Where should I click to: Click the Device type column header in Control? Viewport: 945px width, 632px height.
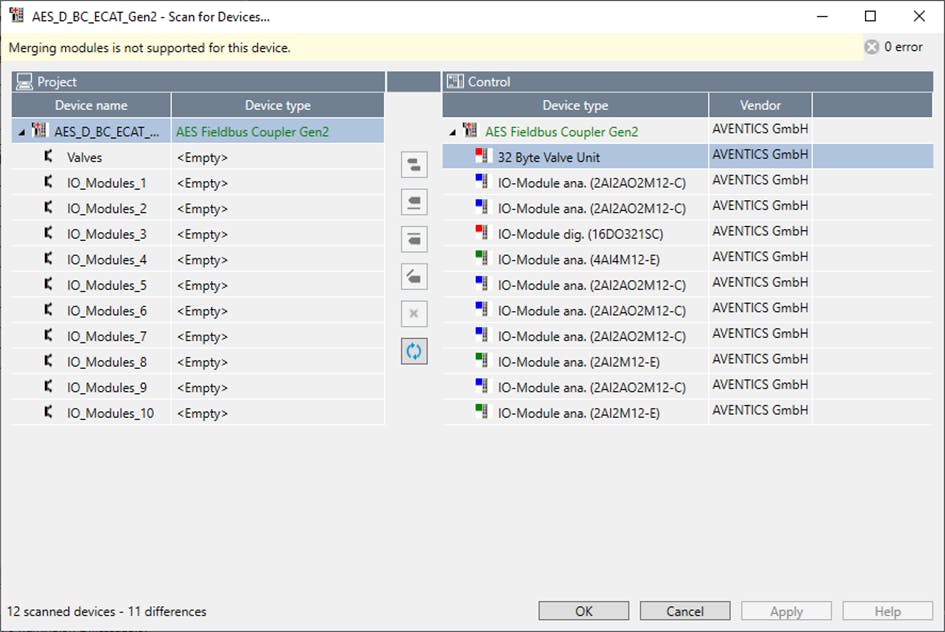576,105
